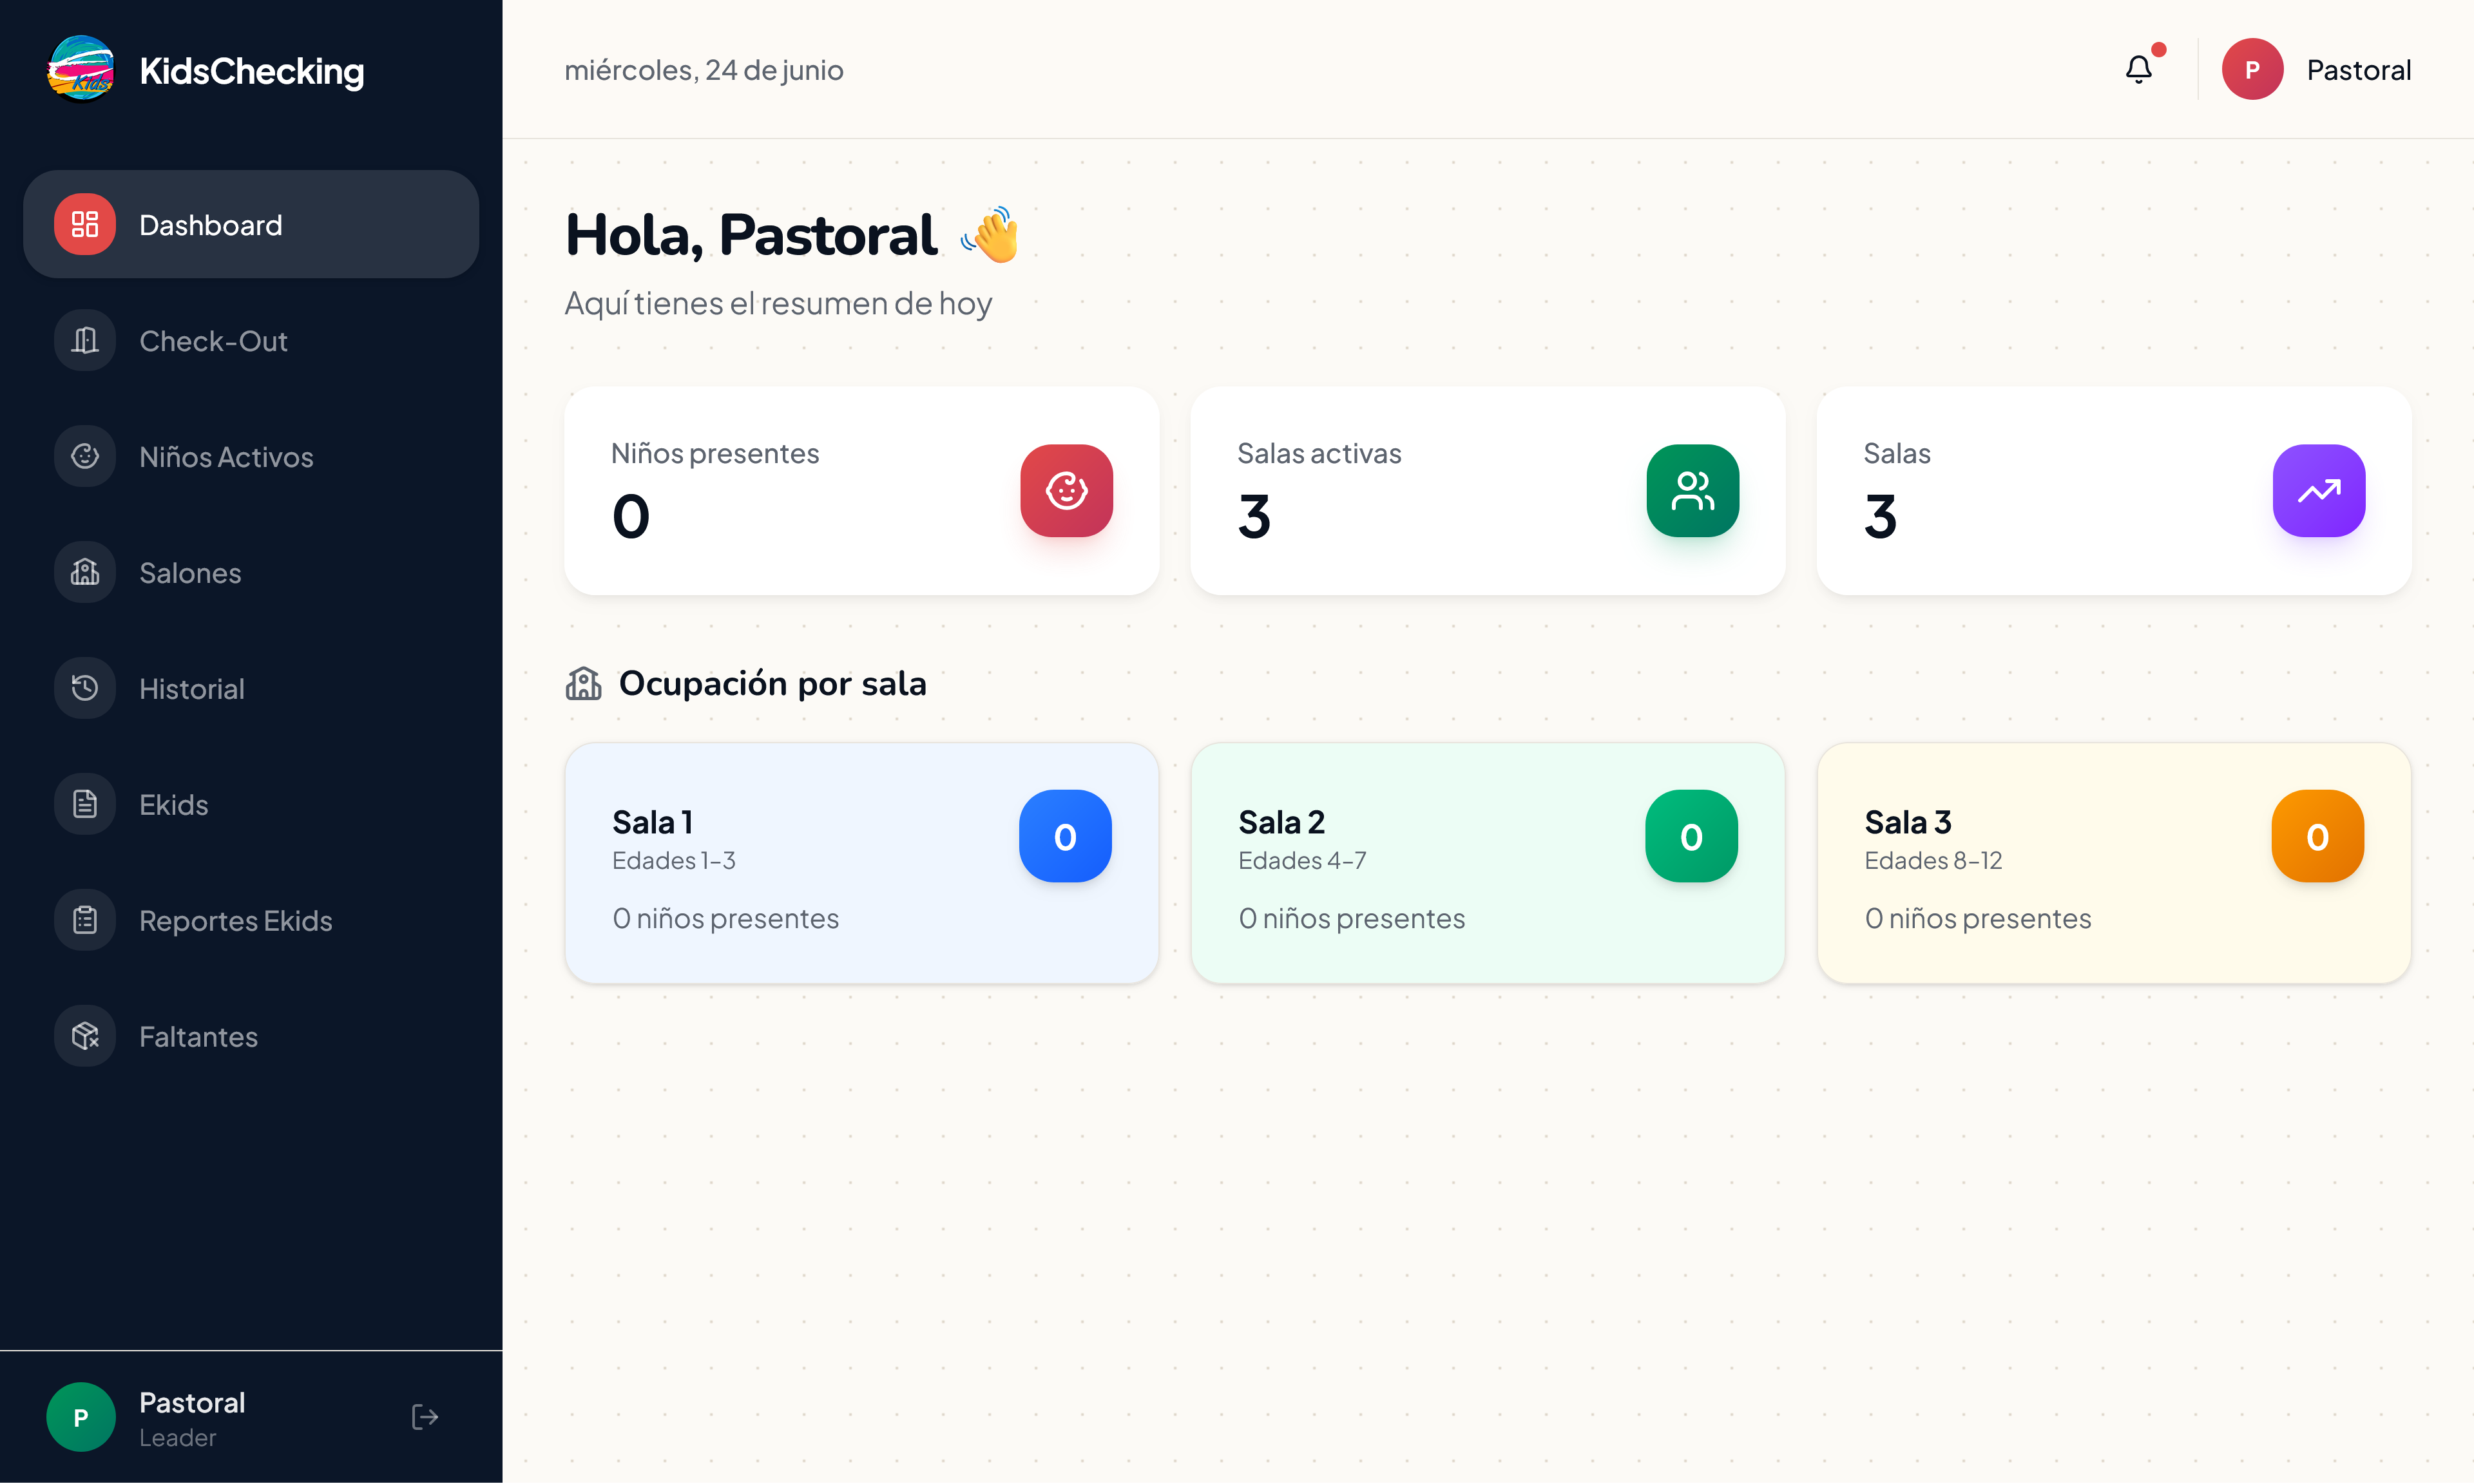Open the Sala 1 occupancy card
The width and height of the screenshot is (2474, 1484).
coord(861,863)
